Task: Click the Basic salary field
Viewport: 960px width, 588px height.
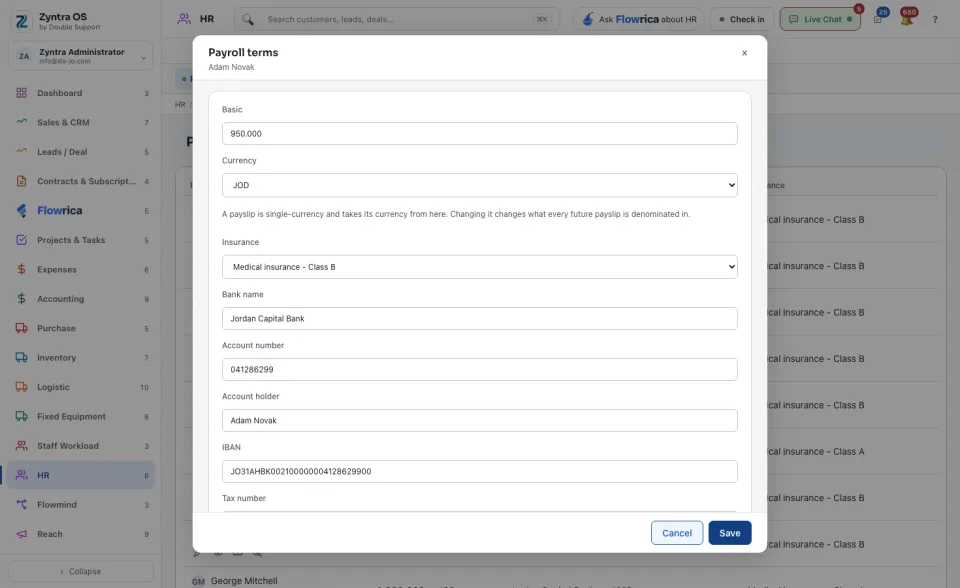Action: pos(479,134)
